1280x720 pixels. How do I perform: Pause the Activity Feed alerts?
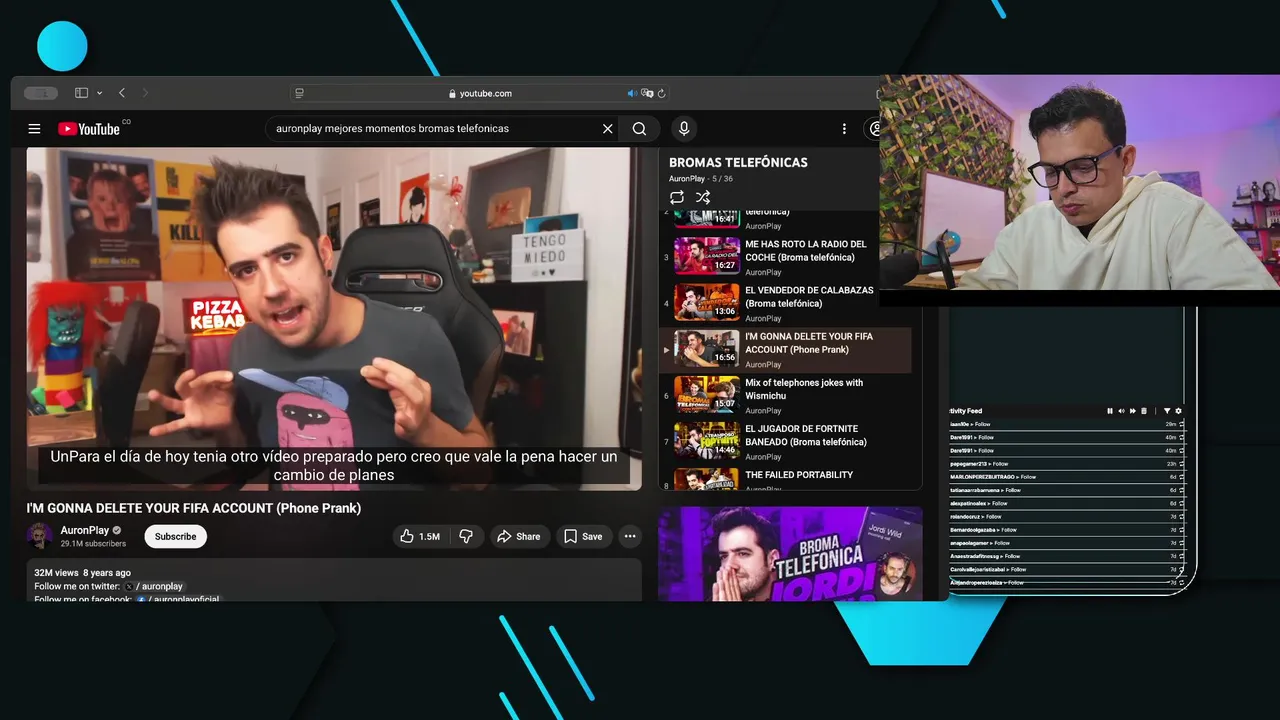1110,411
